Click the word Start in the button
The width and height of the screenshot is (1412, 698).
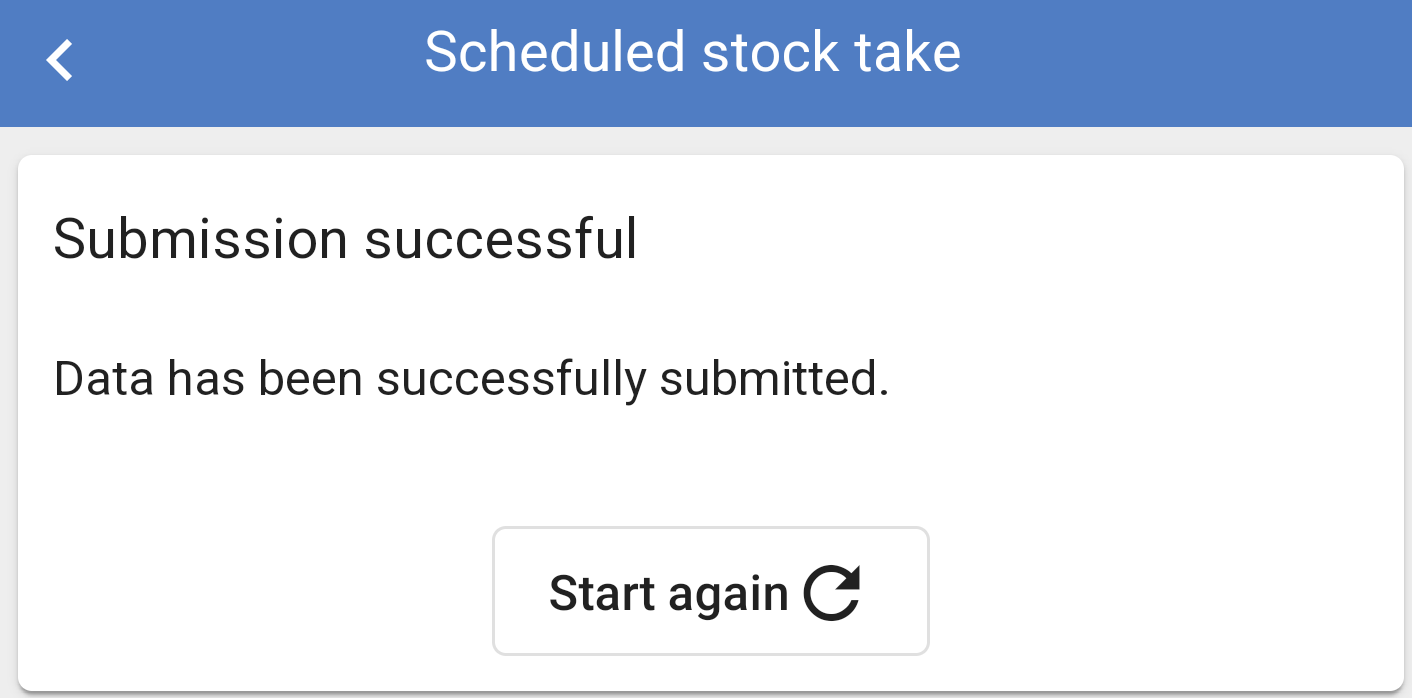pos(603,593)
